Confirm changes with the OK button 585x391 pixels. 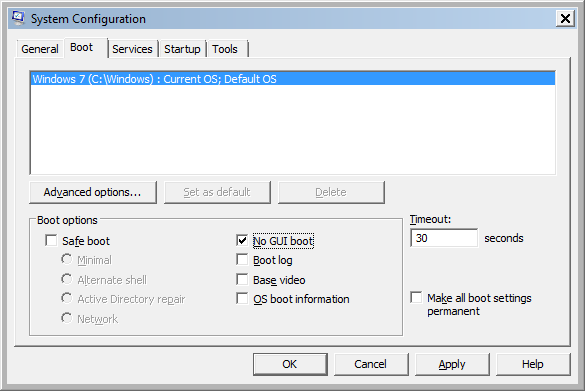click(x=290, y=364)
